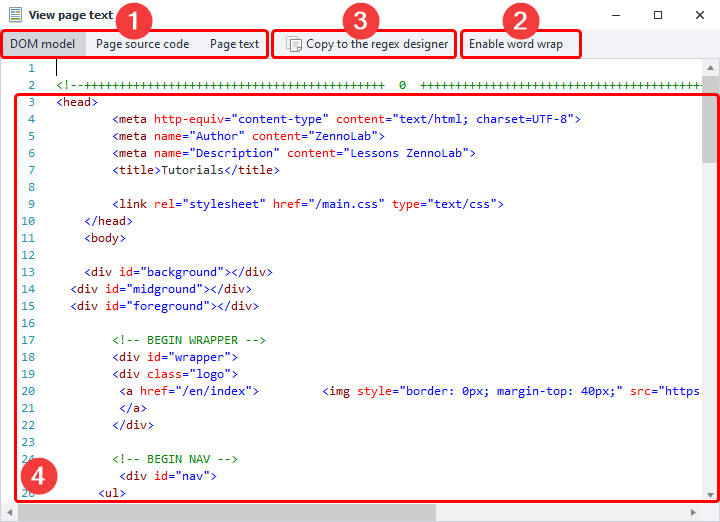Minimize the View page text window
This screenshot has width=720, height=522.
612,15
